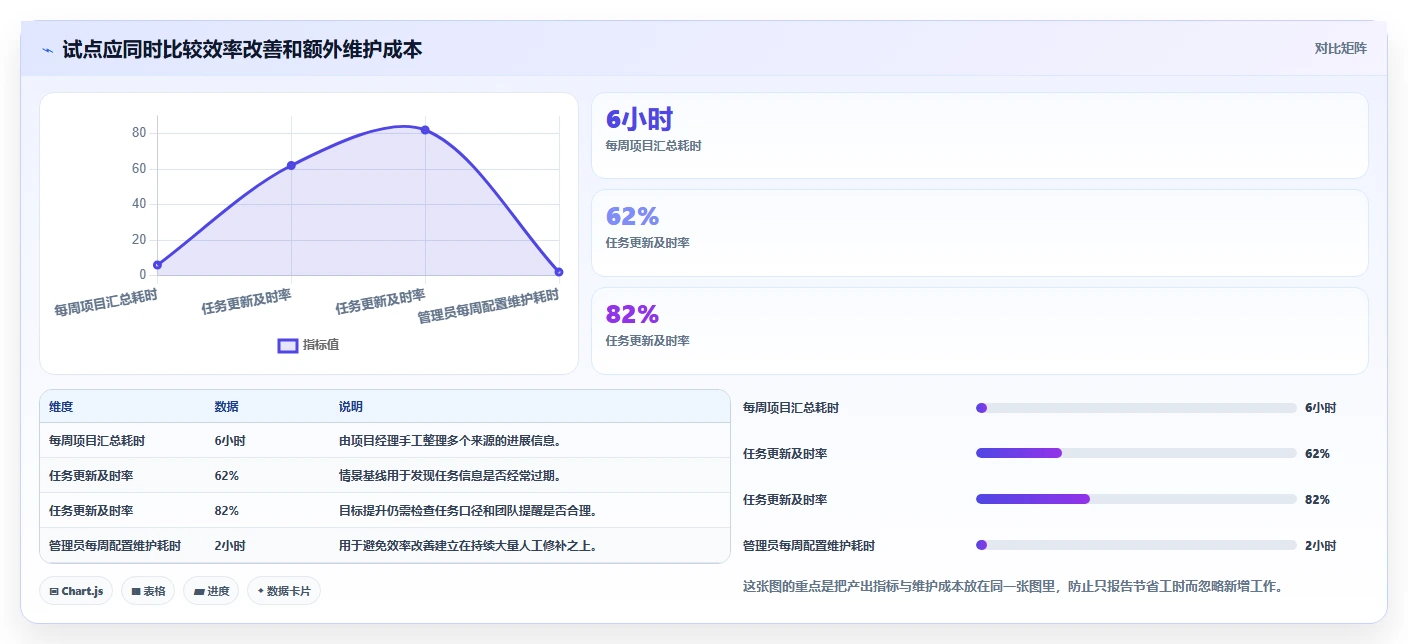This screenshot has height=644, width=1408.
Task: Click the 说明 column header
Action: pos(351,407)
